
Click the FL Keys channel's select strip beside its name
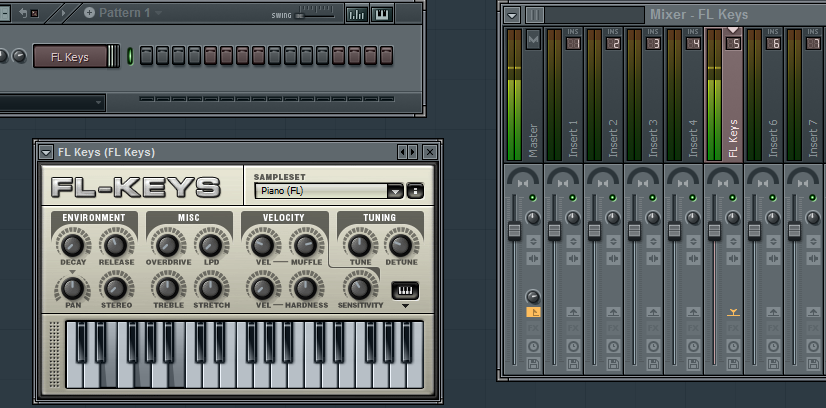[x=114, y=56]
